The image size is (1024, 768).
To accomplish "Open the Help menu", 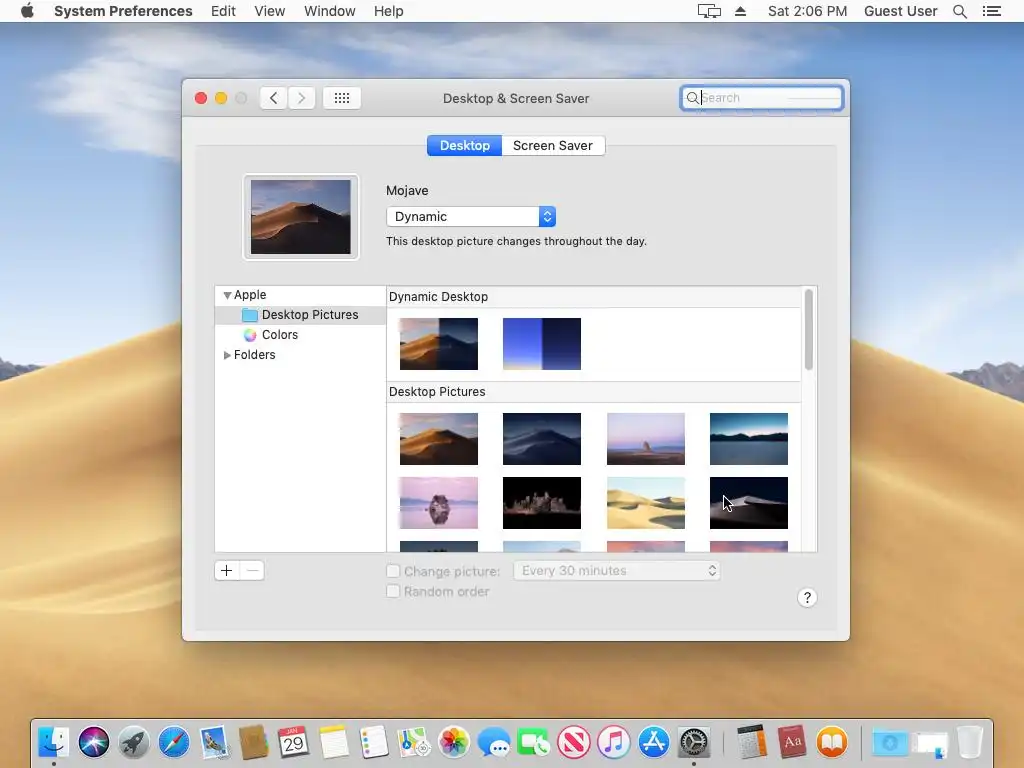I will click(389, 11).
